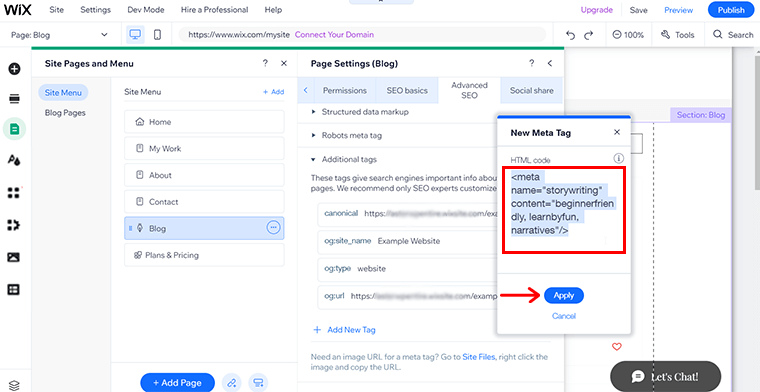
Task: Click the Redo arrow
Action: [588, 35]
